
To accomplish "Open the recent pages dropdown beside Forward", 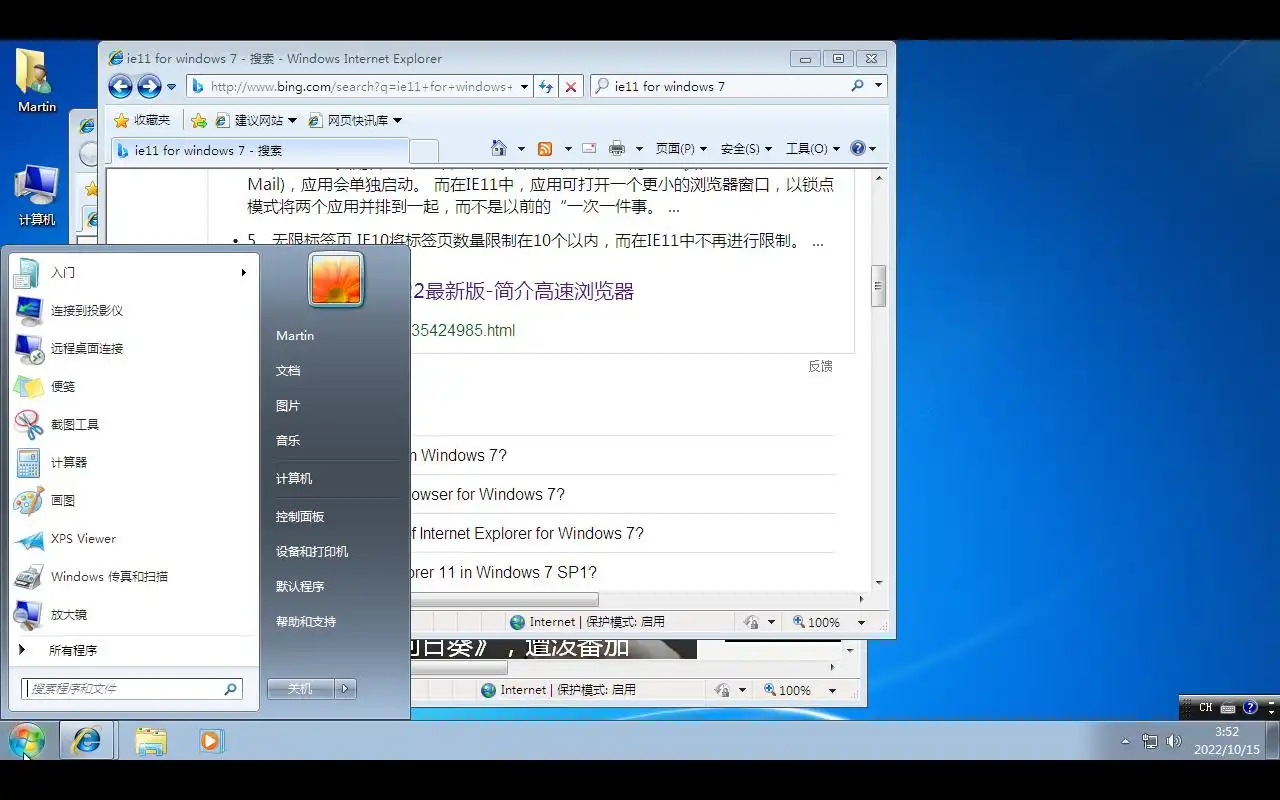I will pyautogui.click(x=172, y=87).
